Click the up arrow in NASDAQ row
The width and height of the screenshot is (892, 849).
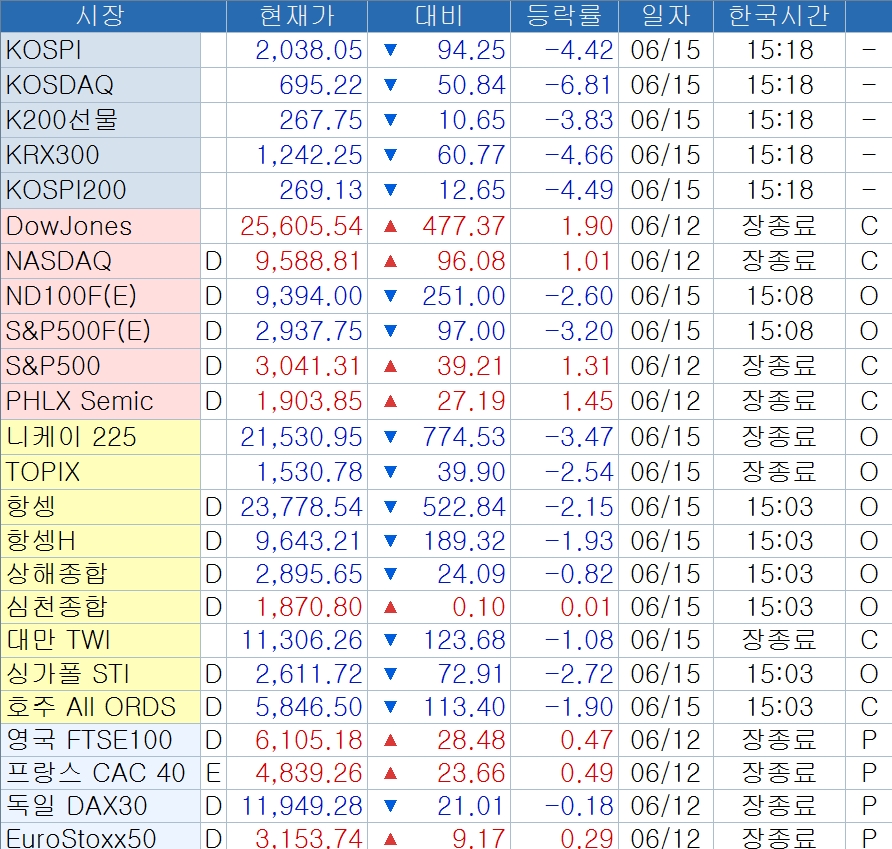[390, 262]
